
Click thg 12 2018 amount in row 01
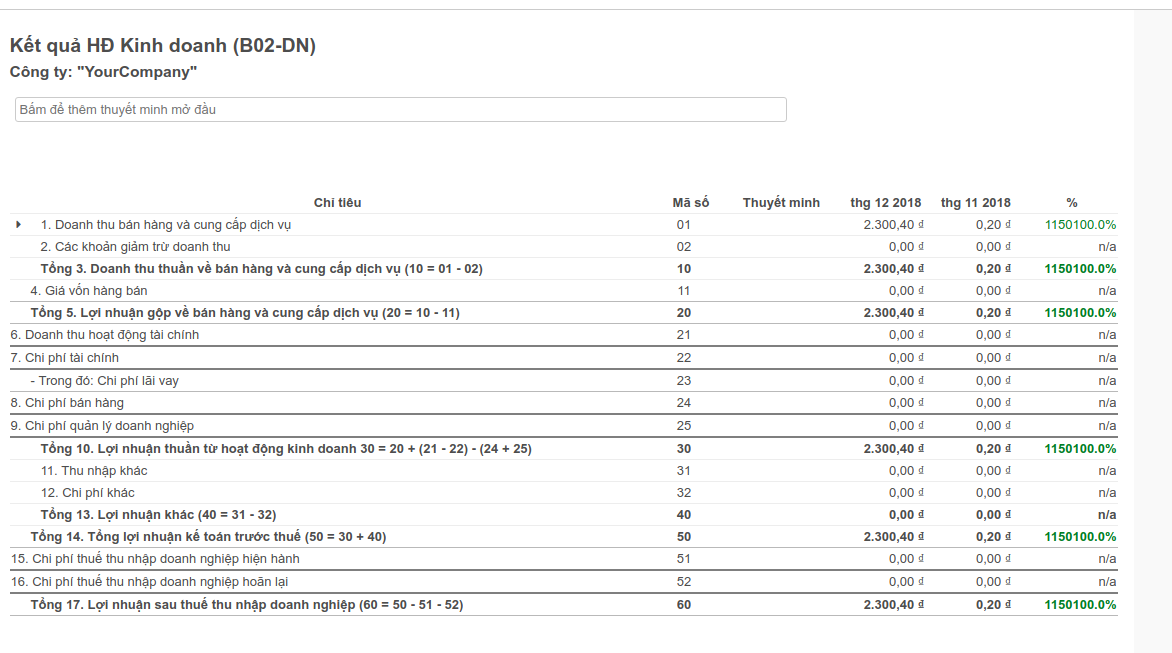tap(893, 224)
